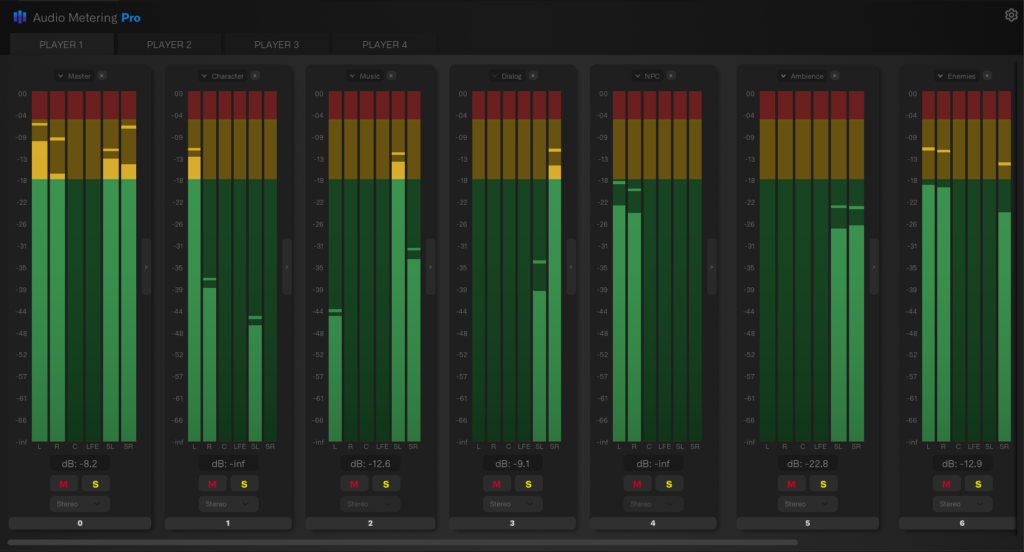Mute the Ambience bus
This screenshot has width=1024, height=552.
point(791,484)
